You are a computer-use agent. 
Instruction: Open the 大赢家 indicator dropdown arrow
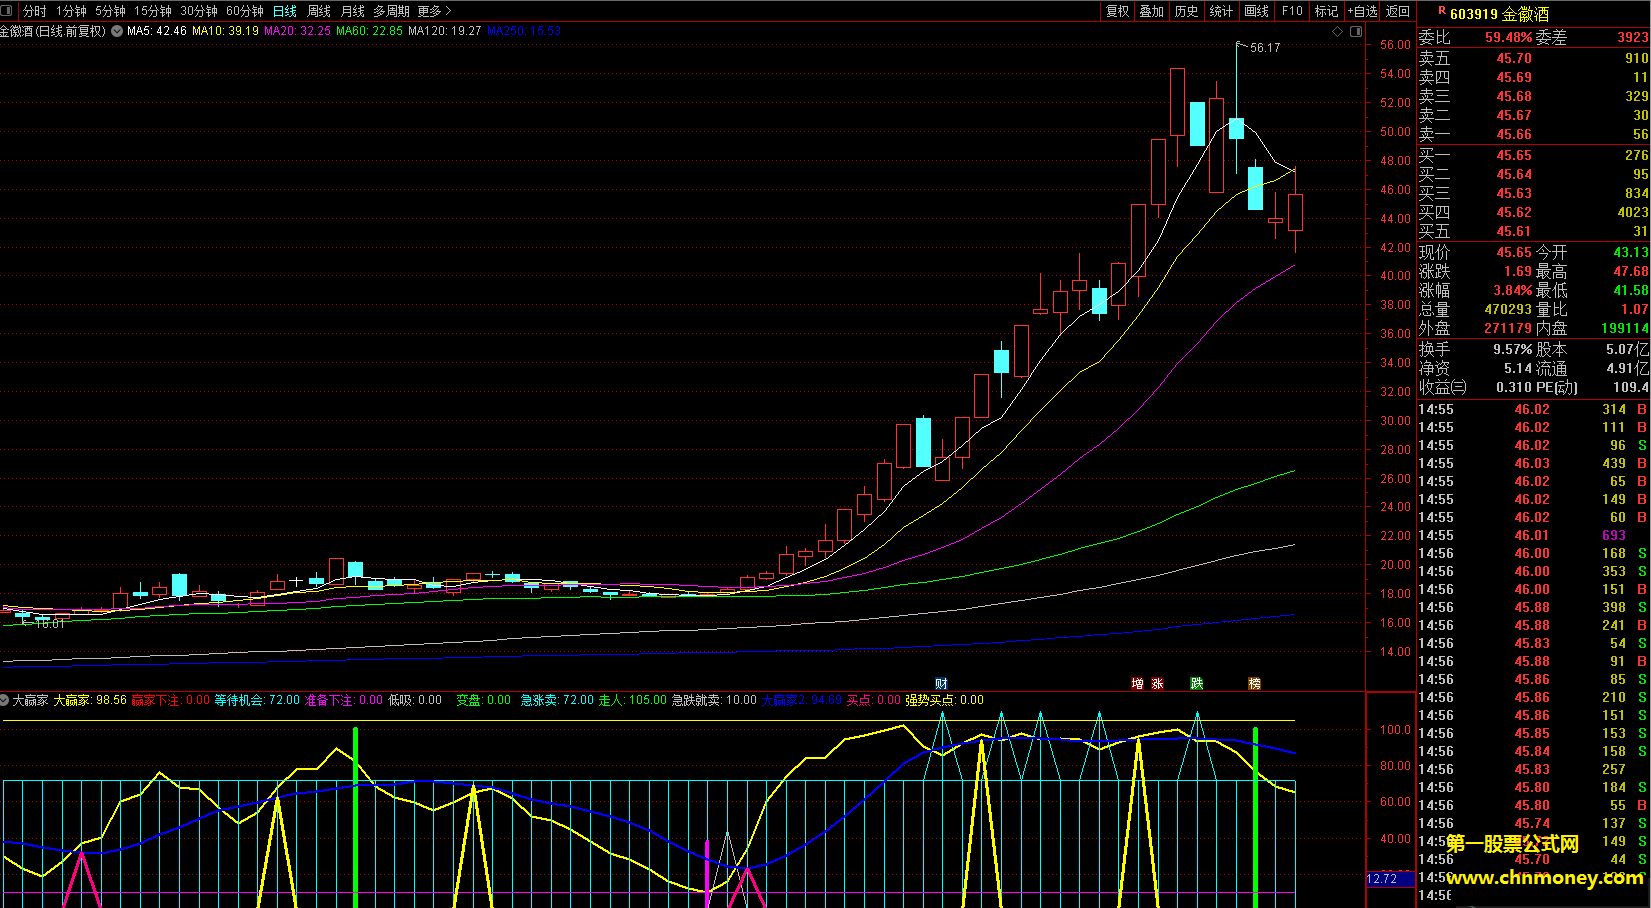[x=5, y=700]
